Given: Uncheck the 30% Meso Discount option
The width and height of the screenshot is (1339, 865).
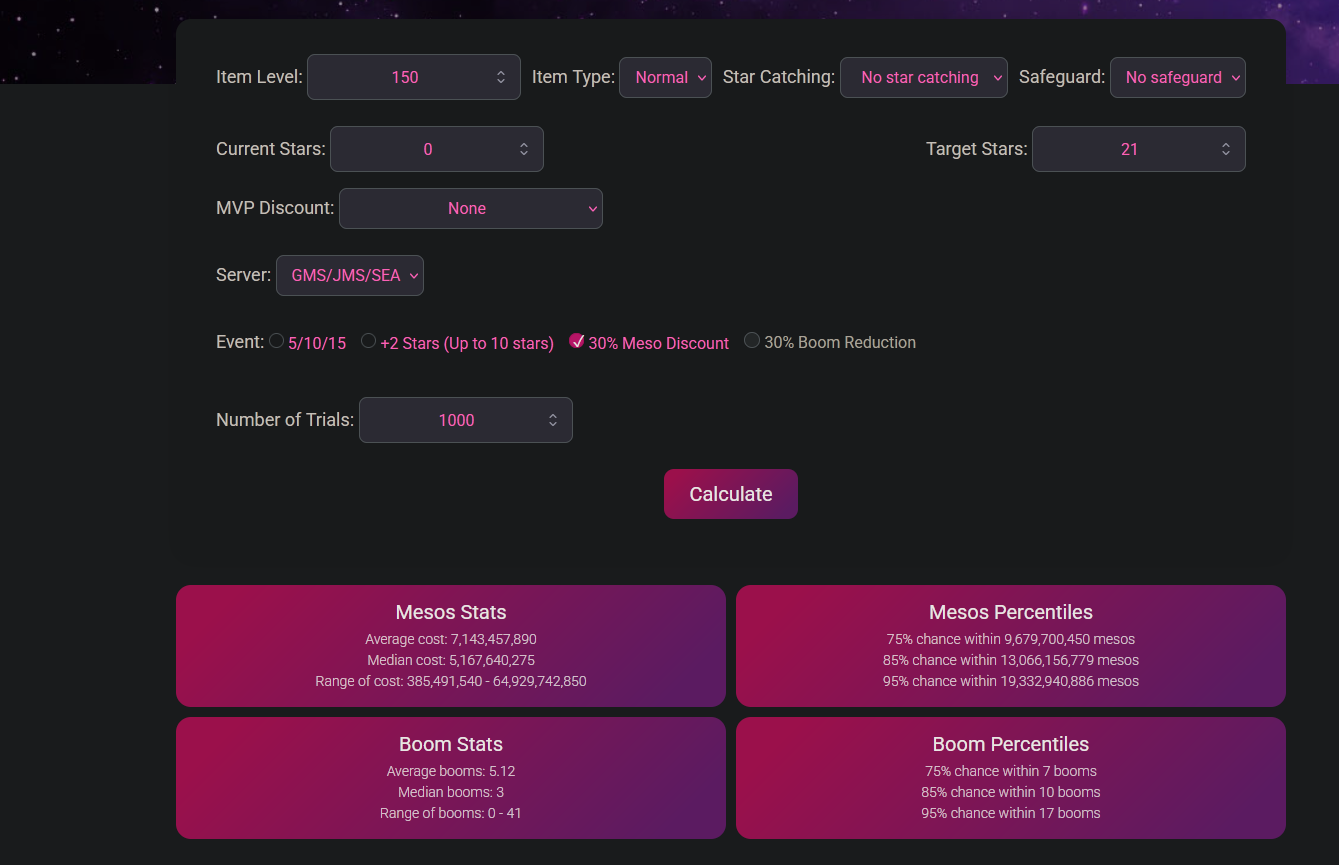Looking at the screenshot, I should coord(577,341).
